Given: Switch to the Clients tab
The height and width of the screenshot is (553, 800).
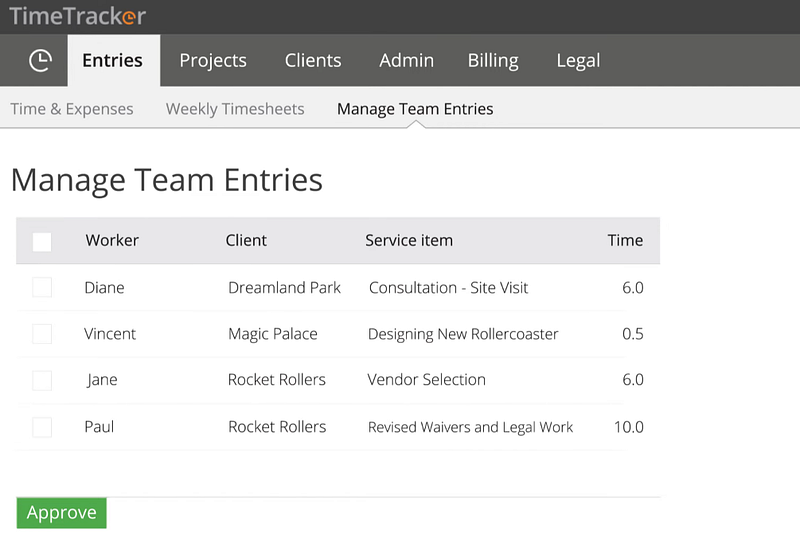Looking at the screenshot, I should click(313, 61).
